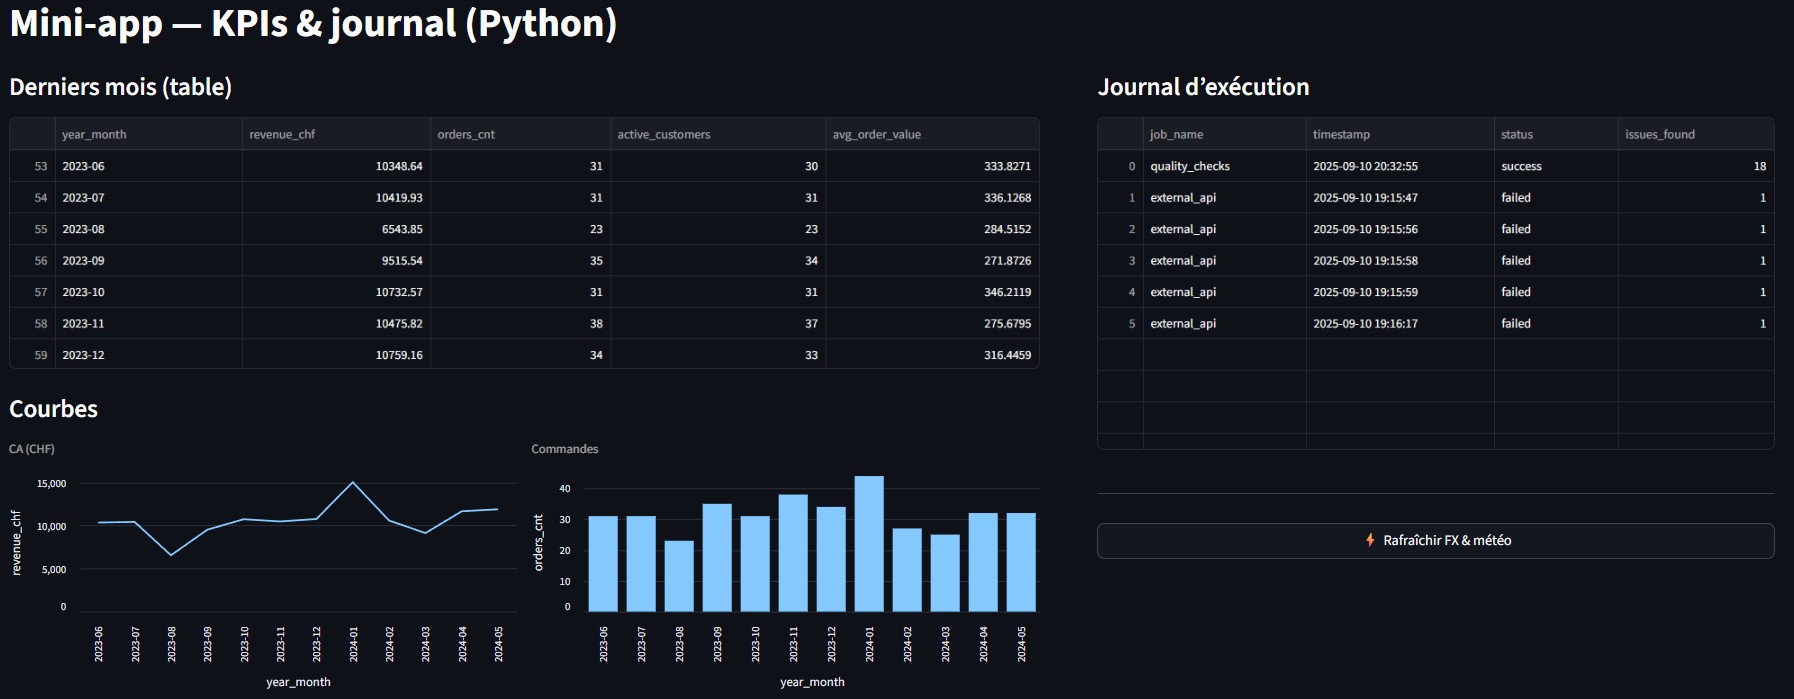
Task: Sort by the year_month column header
Action: [x=94, y=135]
